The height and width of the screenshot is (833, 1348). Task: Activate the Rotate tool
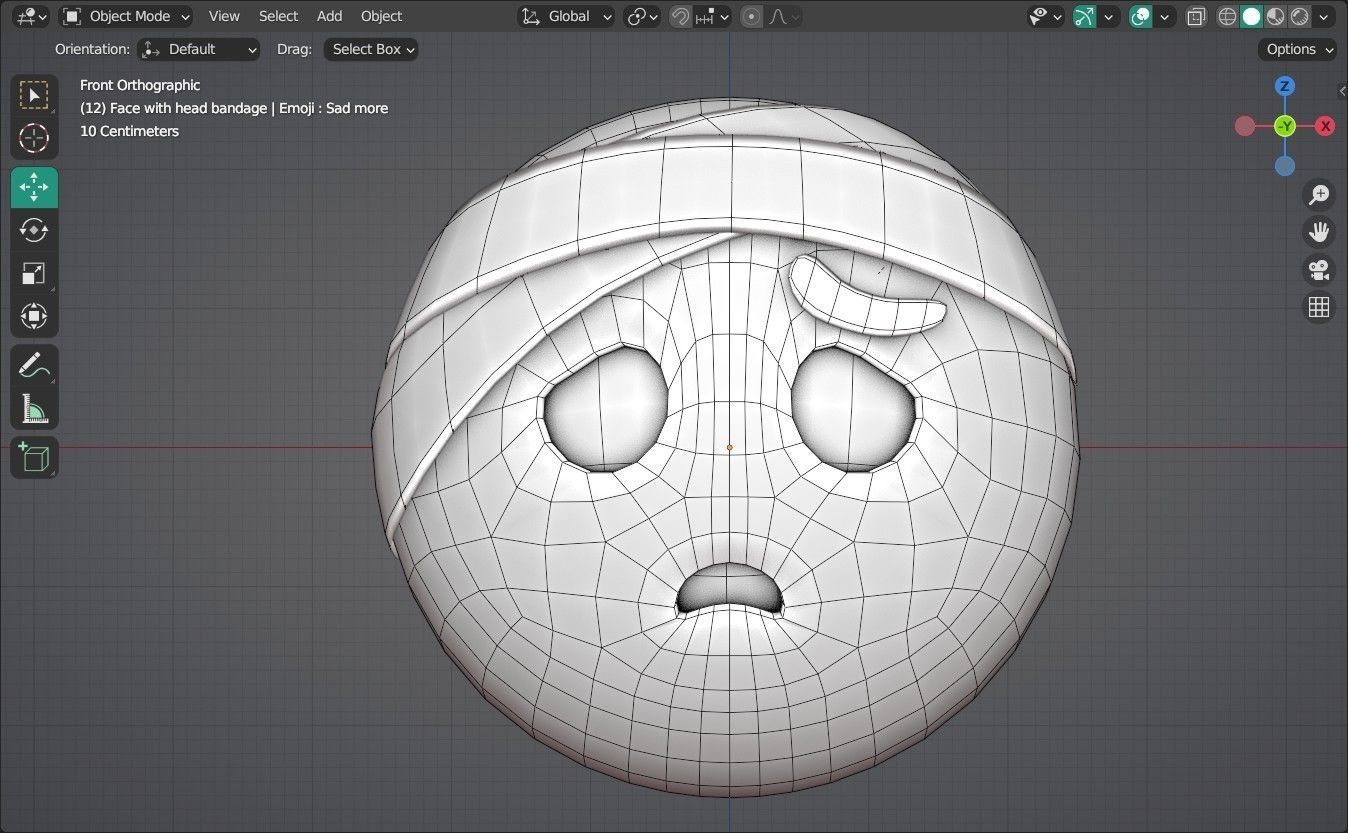(34, 231)
